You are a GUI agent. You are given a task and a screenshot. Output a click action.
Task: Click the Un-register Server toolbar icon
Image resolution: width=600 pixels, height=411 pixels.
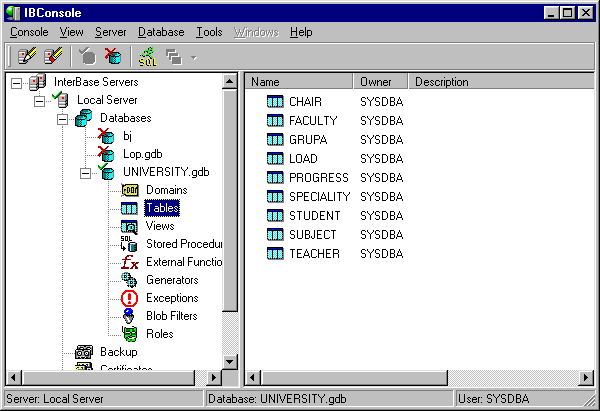click(x=53, y=56)
